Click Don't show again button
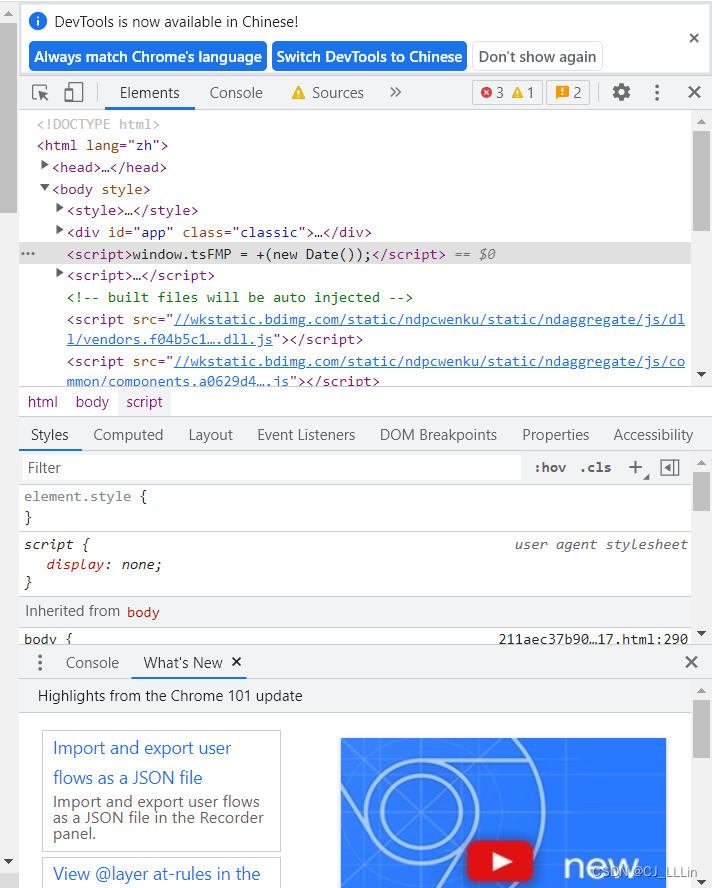Viewport: 712px width, 888px height. [x=537, y=57]
